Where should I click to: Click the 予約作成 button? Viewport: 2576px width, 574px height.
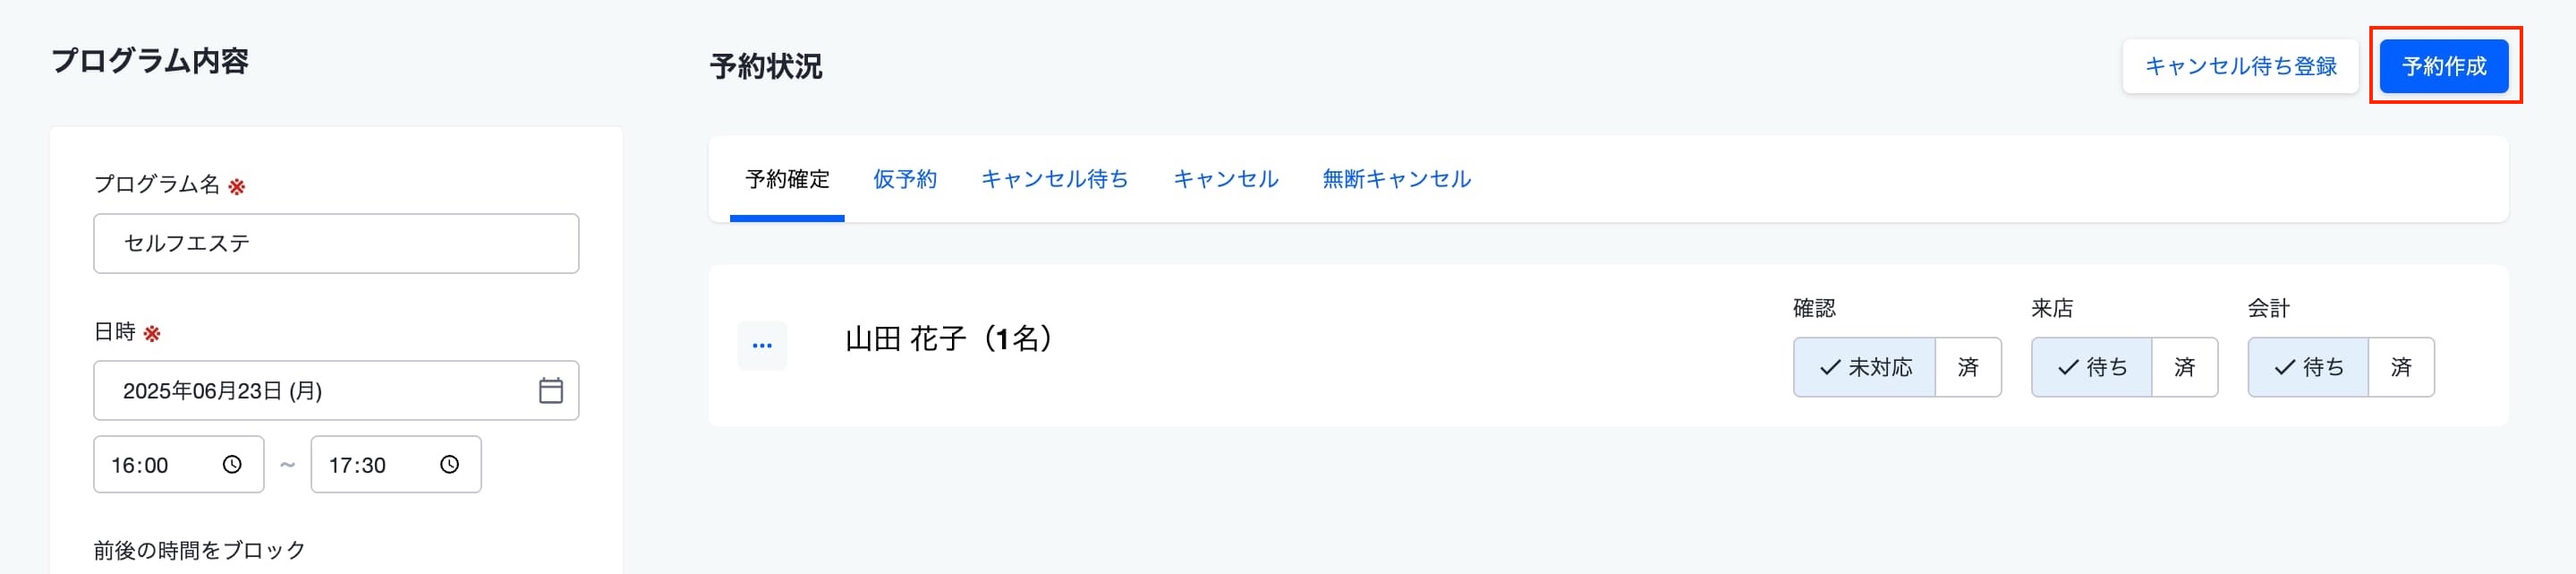point(2444,66)
